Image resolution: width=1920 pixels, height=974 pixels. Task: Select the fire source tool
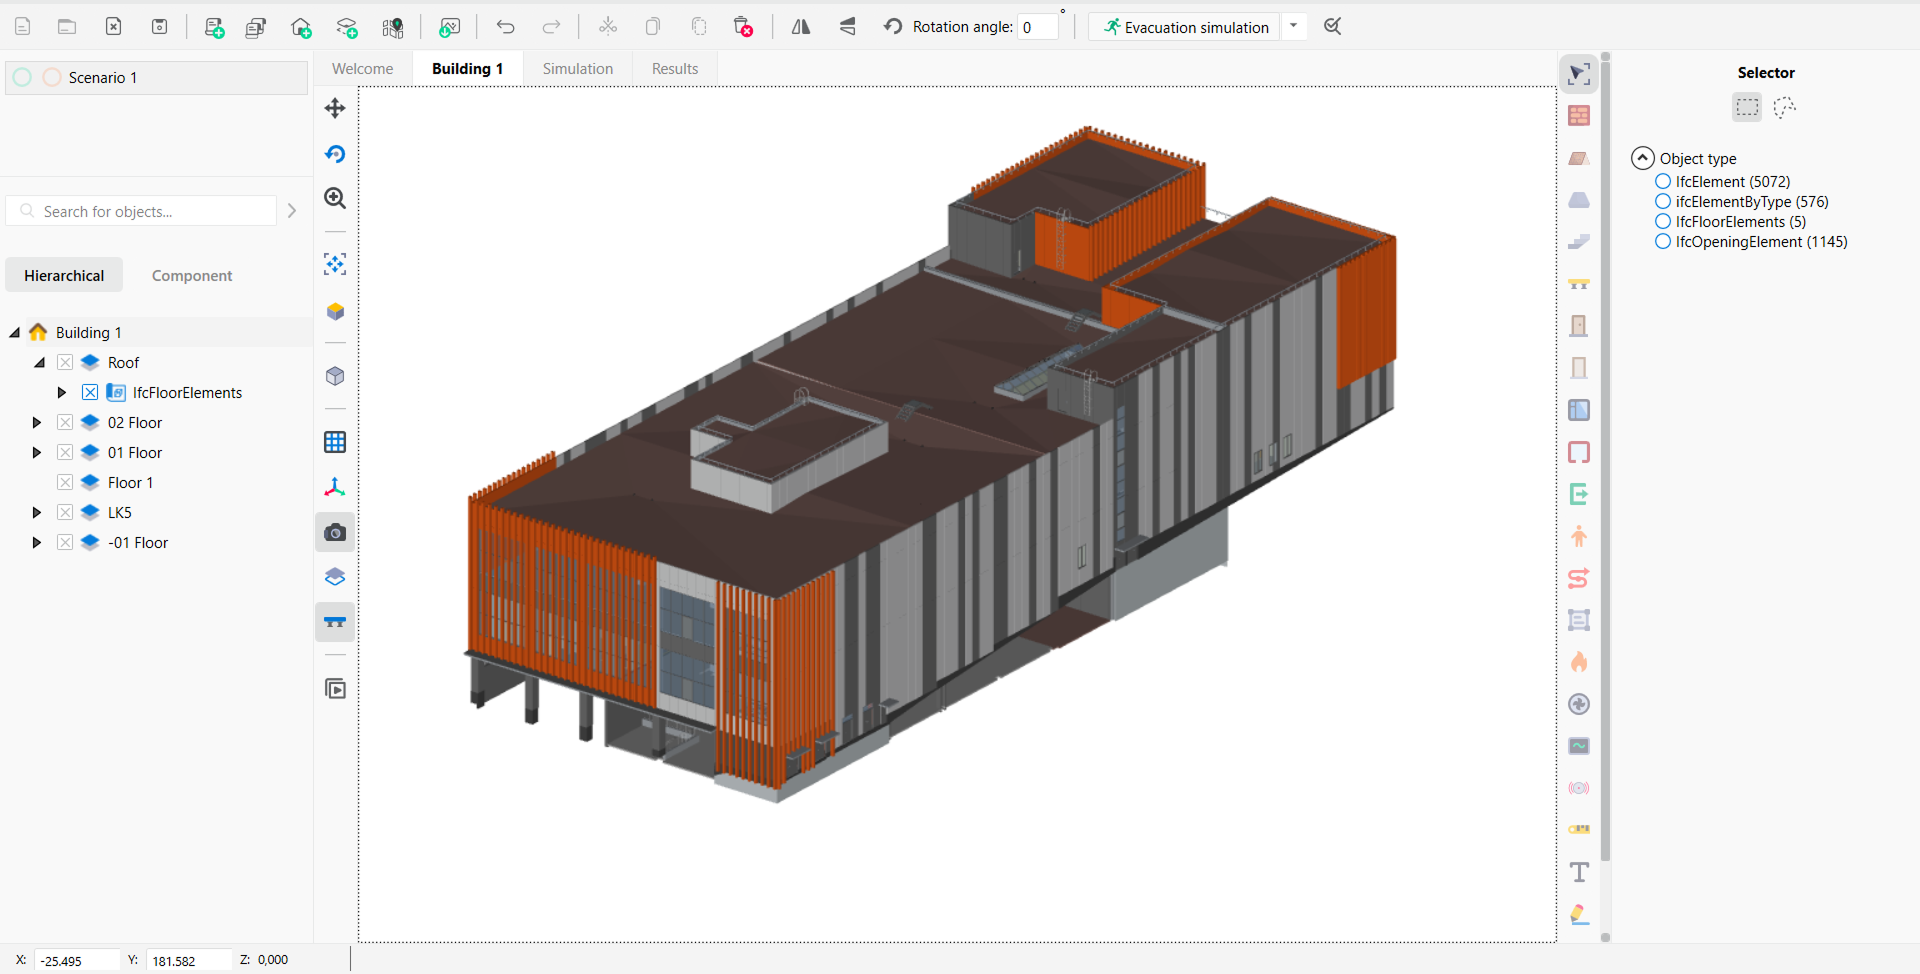(1579, 662)
